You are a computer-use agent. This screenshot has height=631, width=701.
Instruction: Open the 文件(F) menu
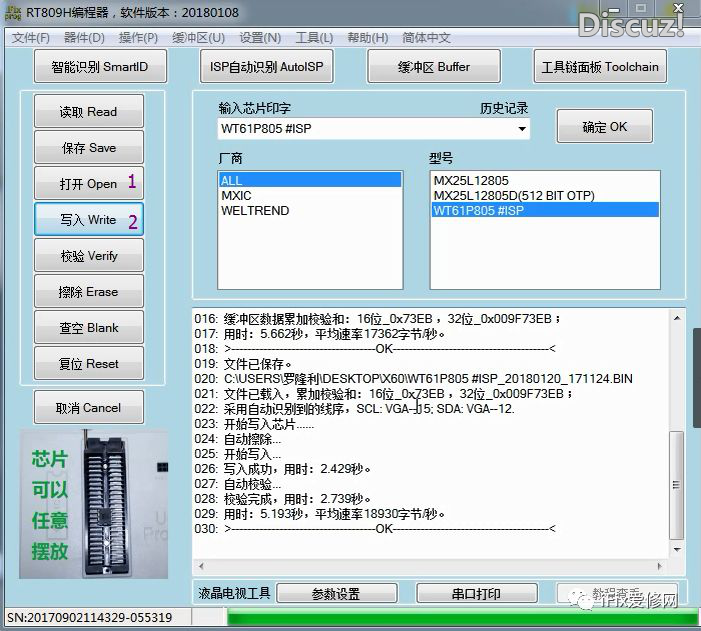pyautogui.click(x=30, y=38)
